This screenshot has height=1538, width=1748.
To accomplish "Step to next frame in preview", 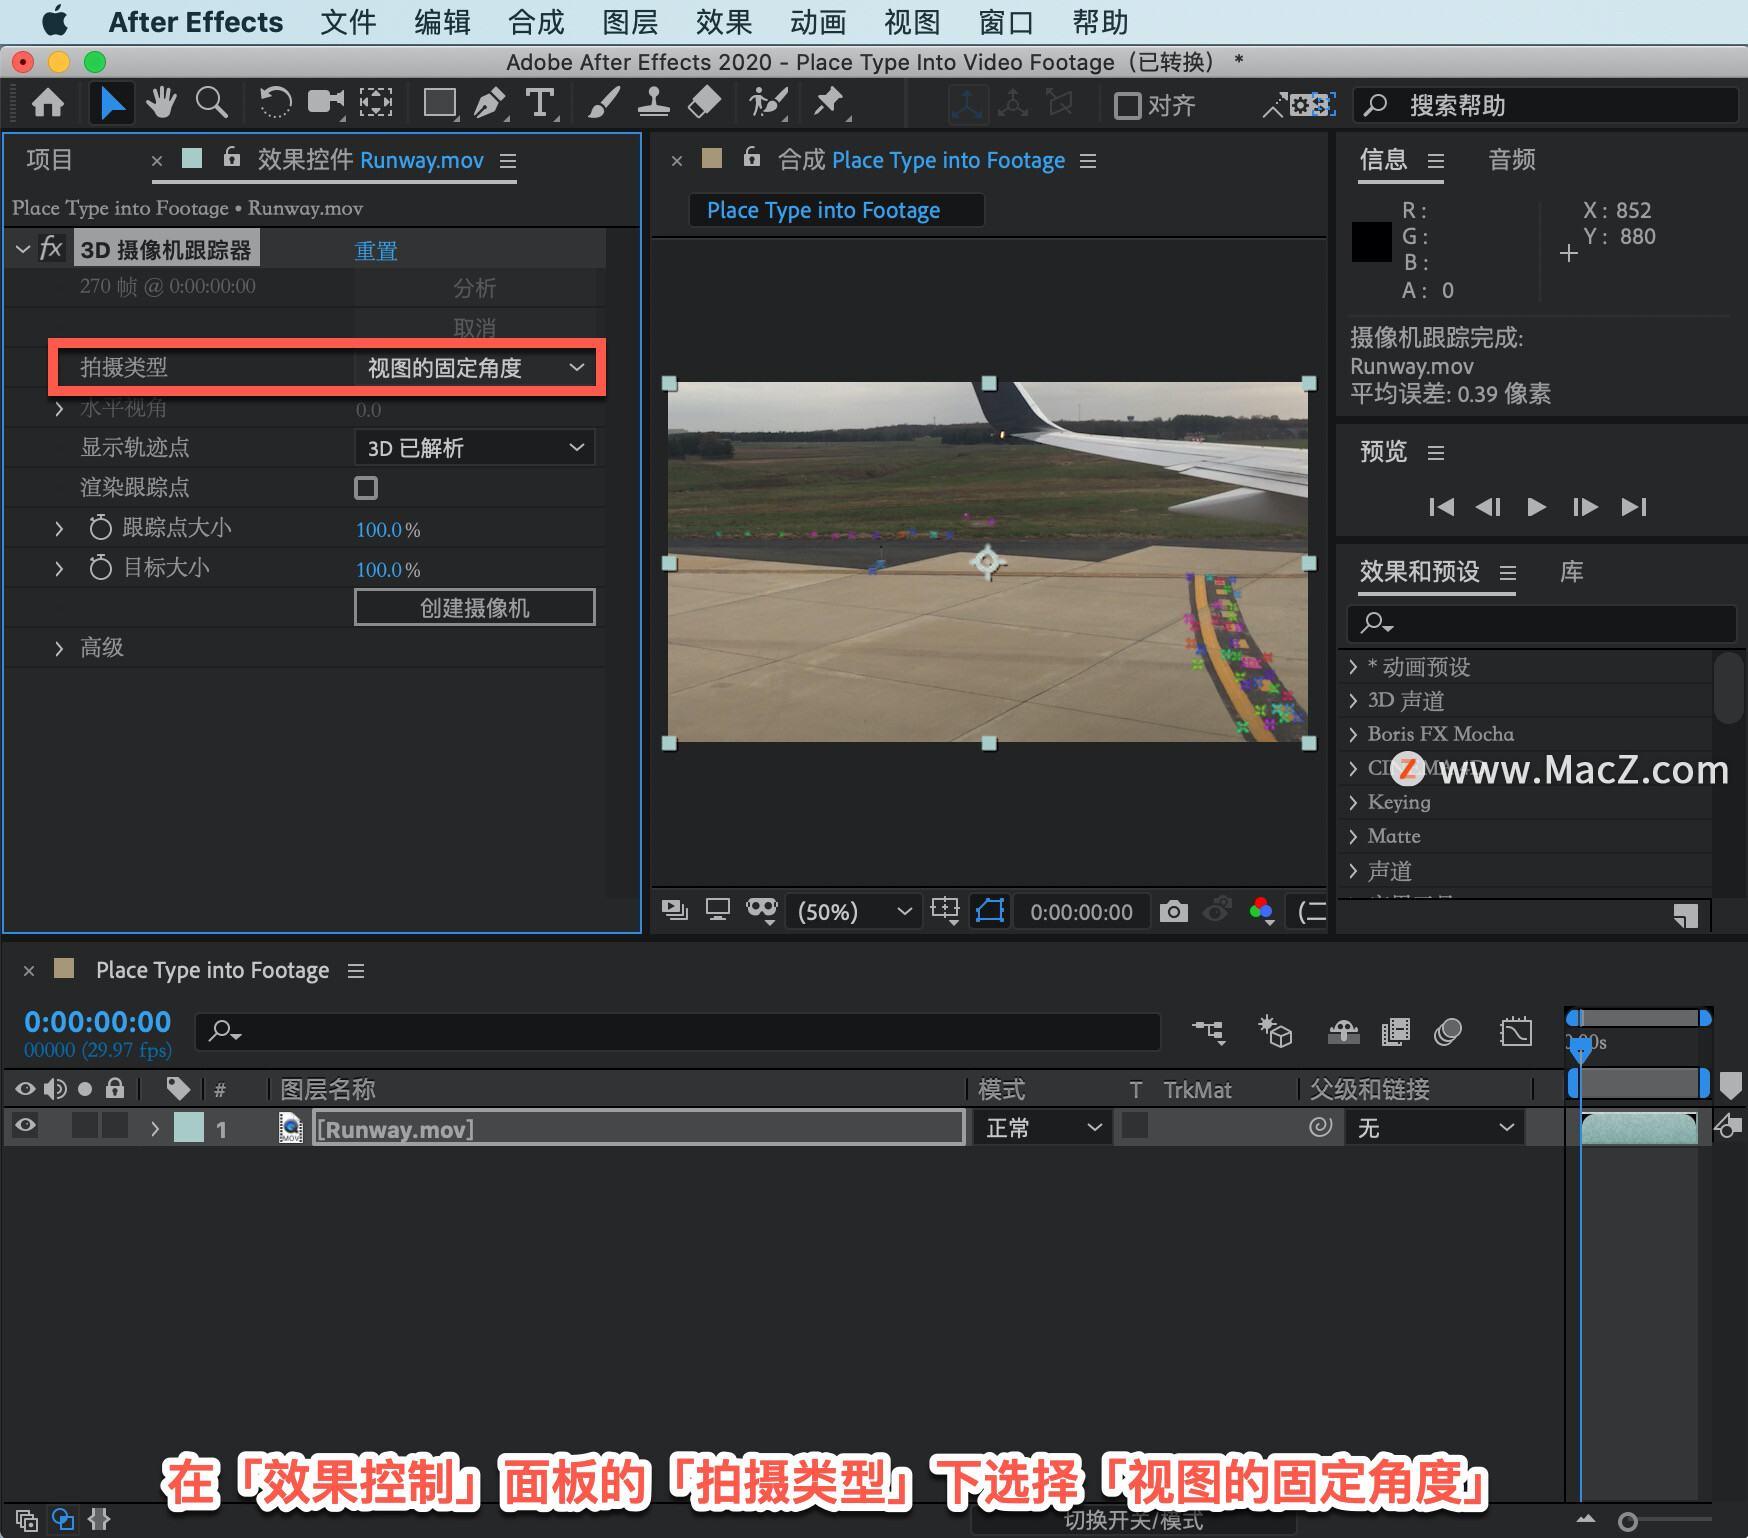I will [x=1585, y=507].
